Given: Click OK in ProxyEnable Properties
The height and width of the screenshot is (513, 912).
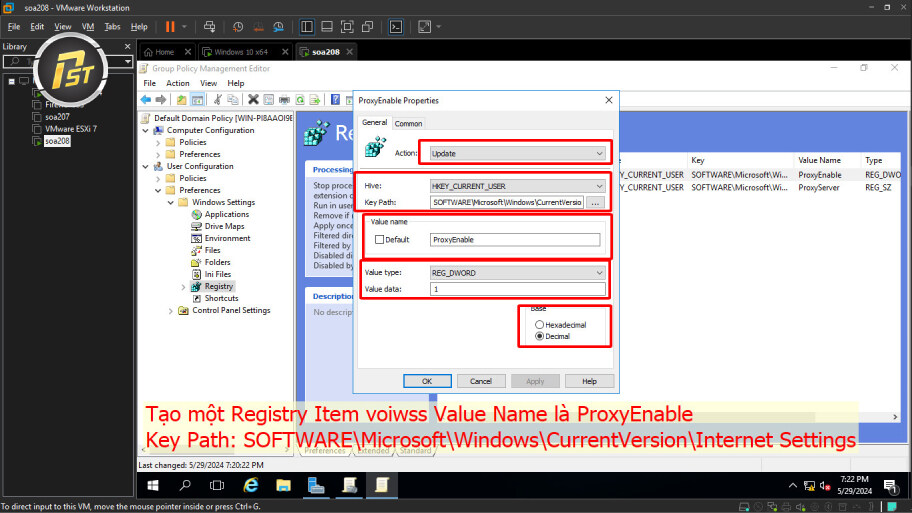Looking at the screenshot, I should tap(427, 381).
